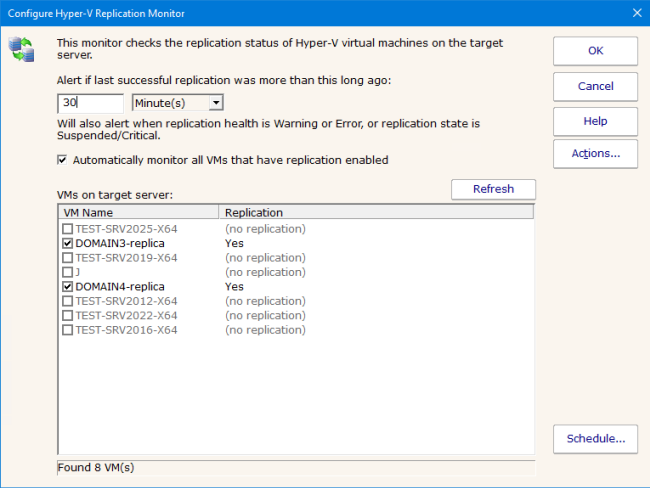Select the TEST-SRV2022-X64 list entry
650x488 pixels.
(126, 316)
